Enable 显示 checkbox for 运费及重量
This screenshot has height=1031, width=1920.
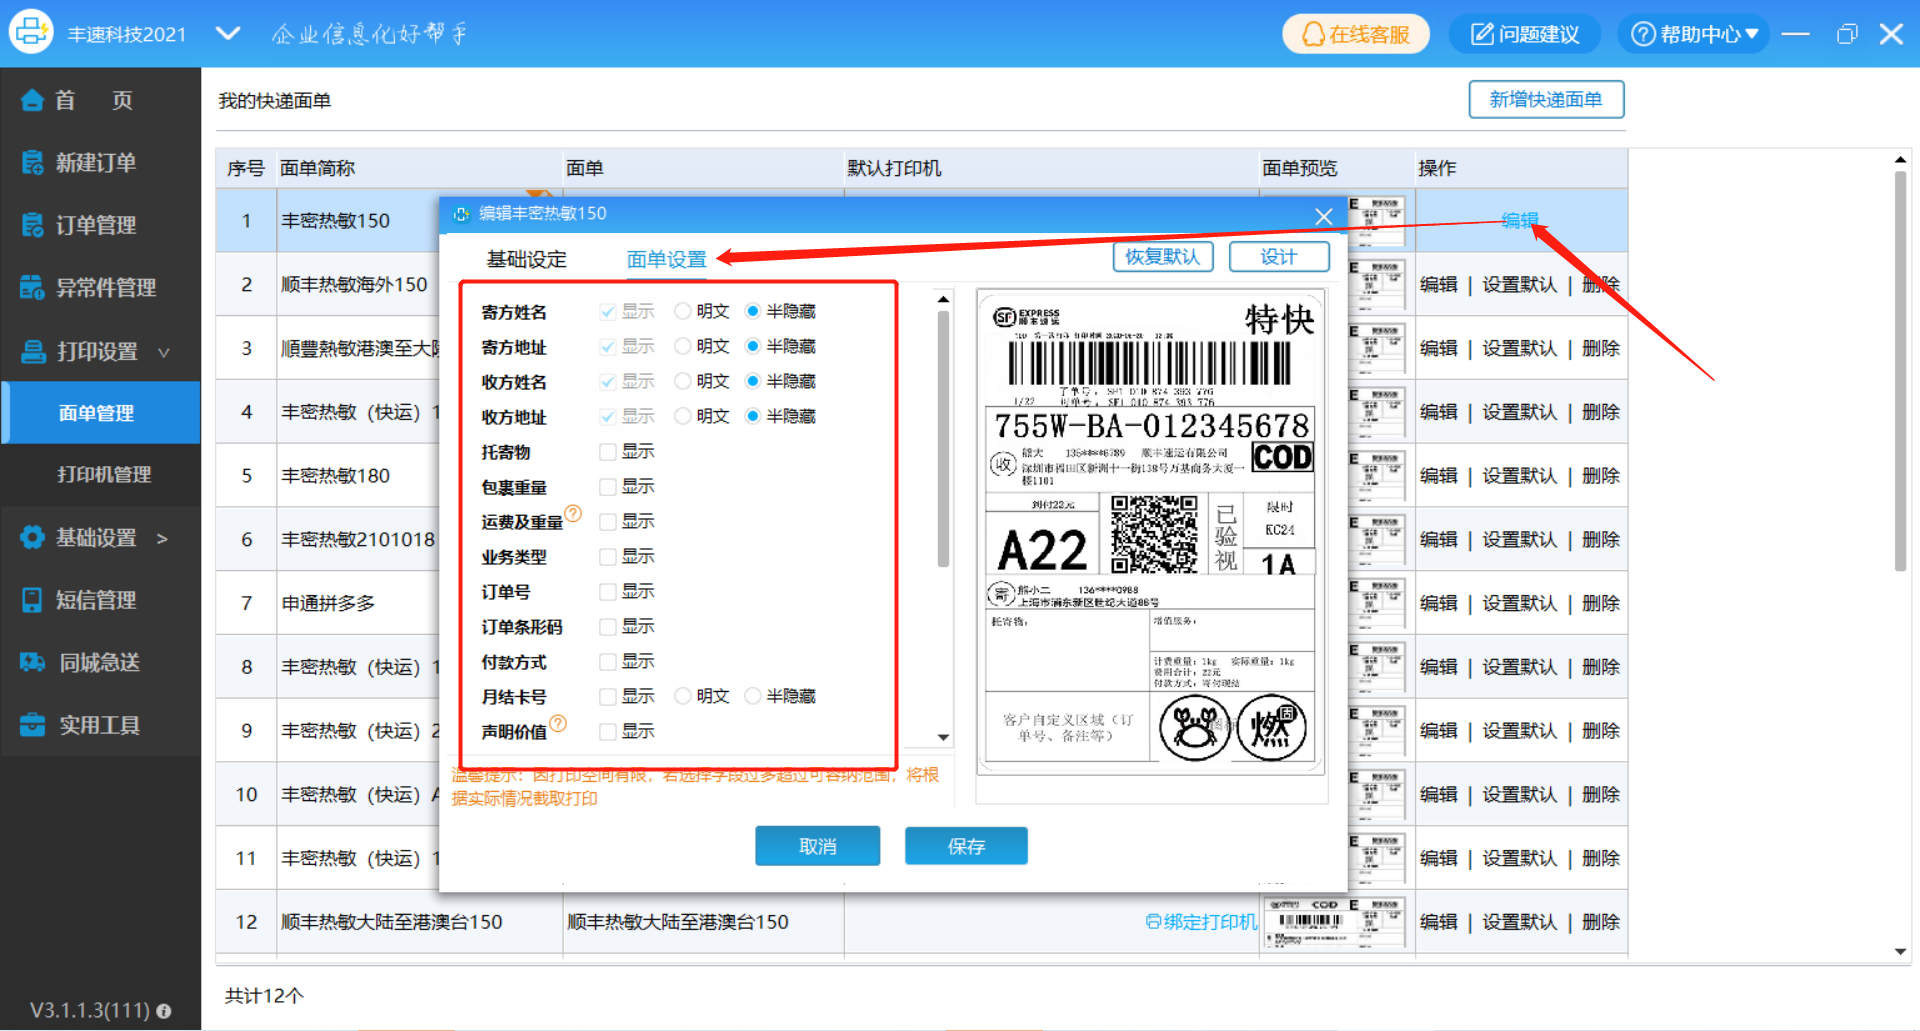click(607, 522)
